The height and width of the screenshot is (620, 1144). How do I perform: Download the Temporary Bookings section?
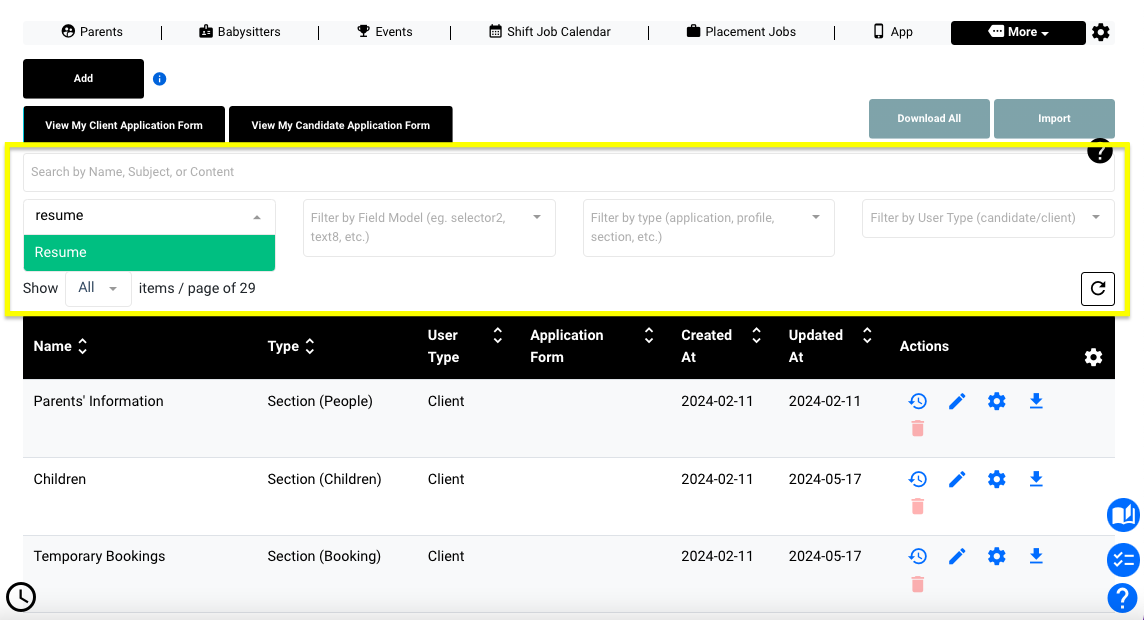click(1036, 556)
